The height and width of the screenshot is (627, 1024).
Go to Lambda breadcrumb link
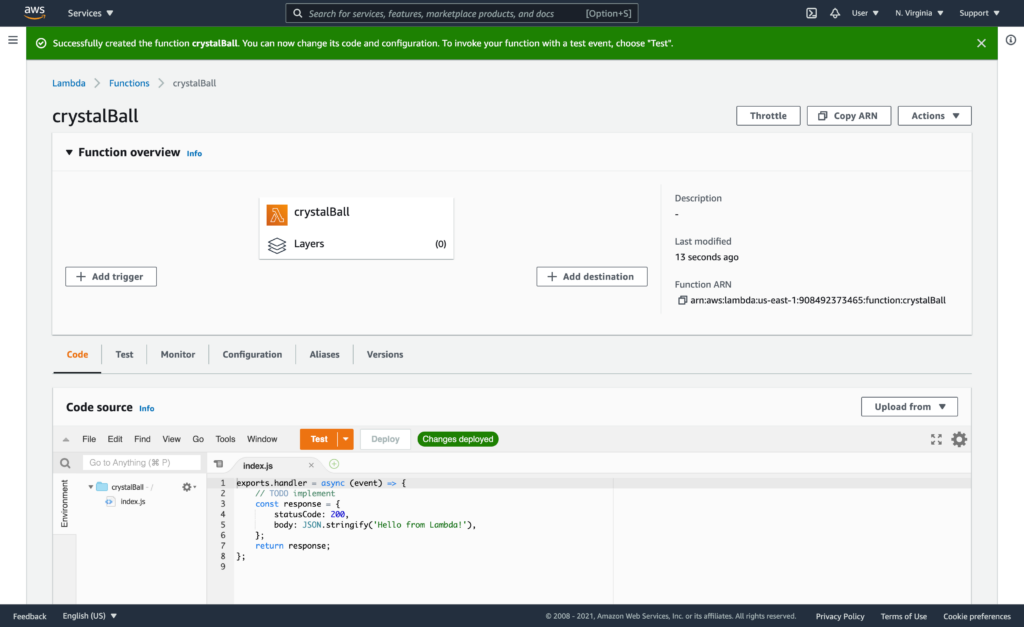69,83
